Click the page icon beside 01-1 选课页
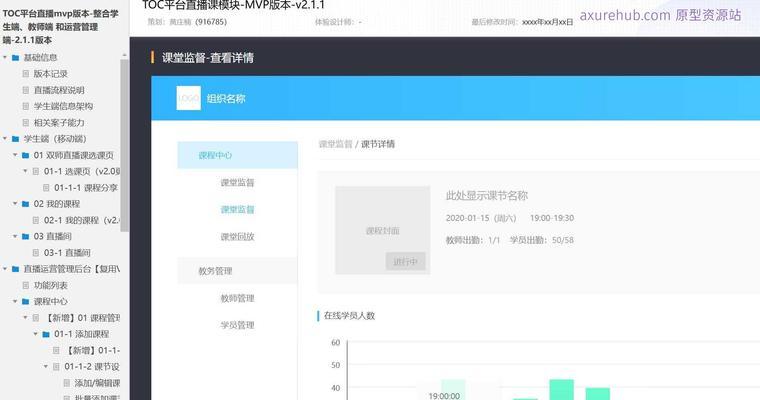 pos(36,171)
